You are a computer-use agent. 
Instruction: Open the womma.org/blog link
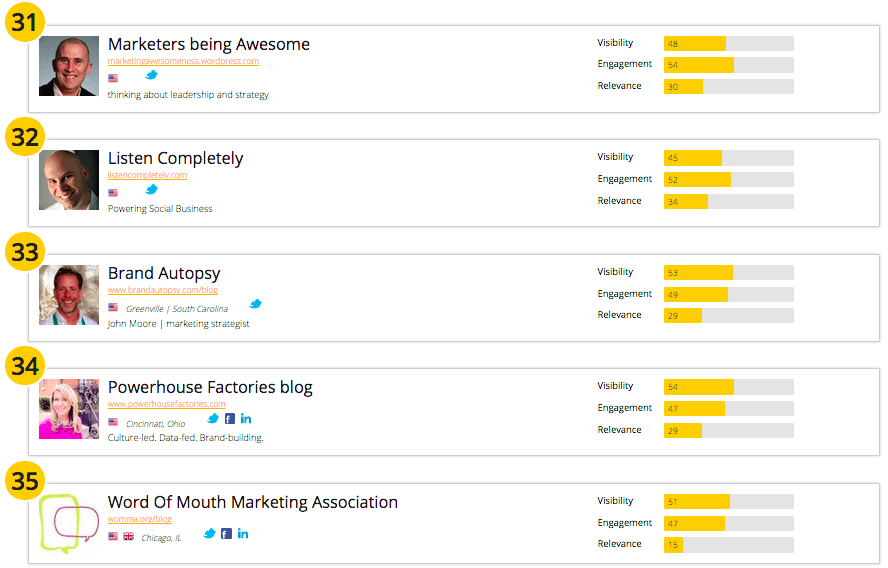pyautogui.click(x=140, y=519)
